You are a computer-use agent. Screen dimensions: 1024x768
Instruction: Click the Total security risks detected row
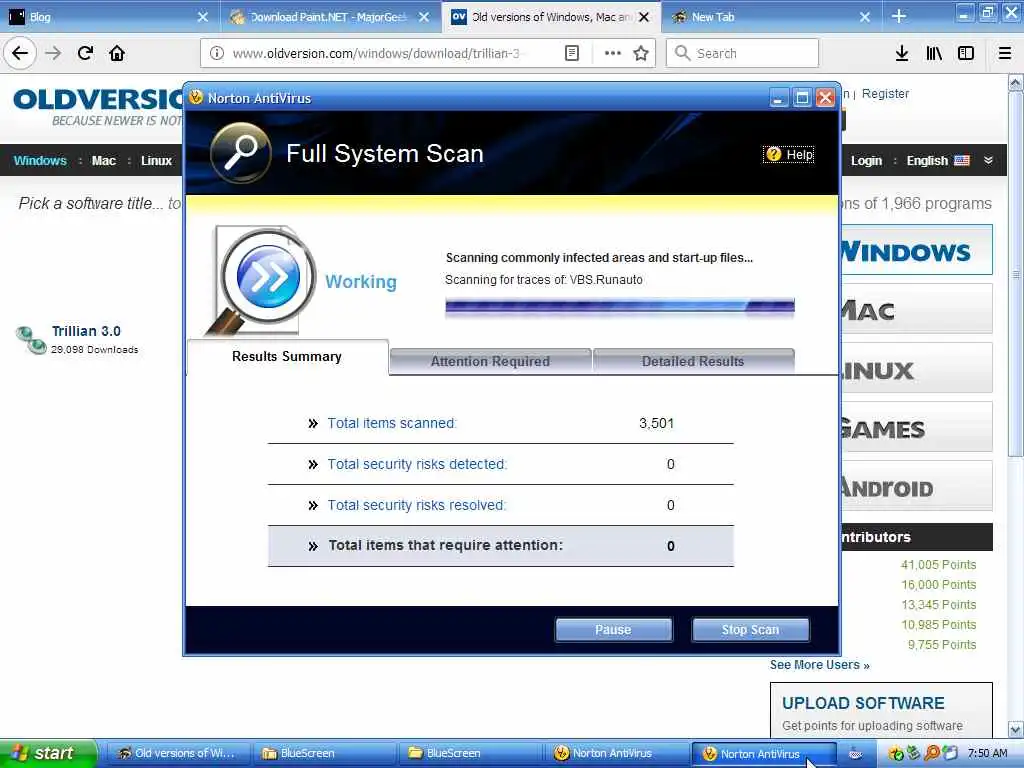tap(500, 464)
